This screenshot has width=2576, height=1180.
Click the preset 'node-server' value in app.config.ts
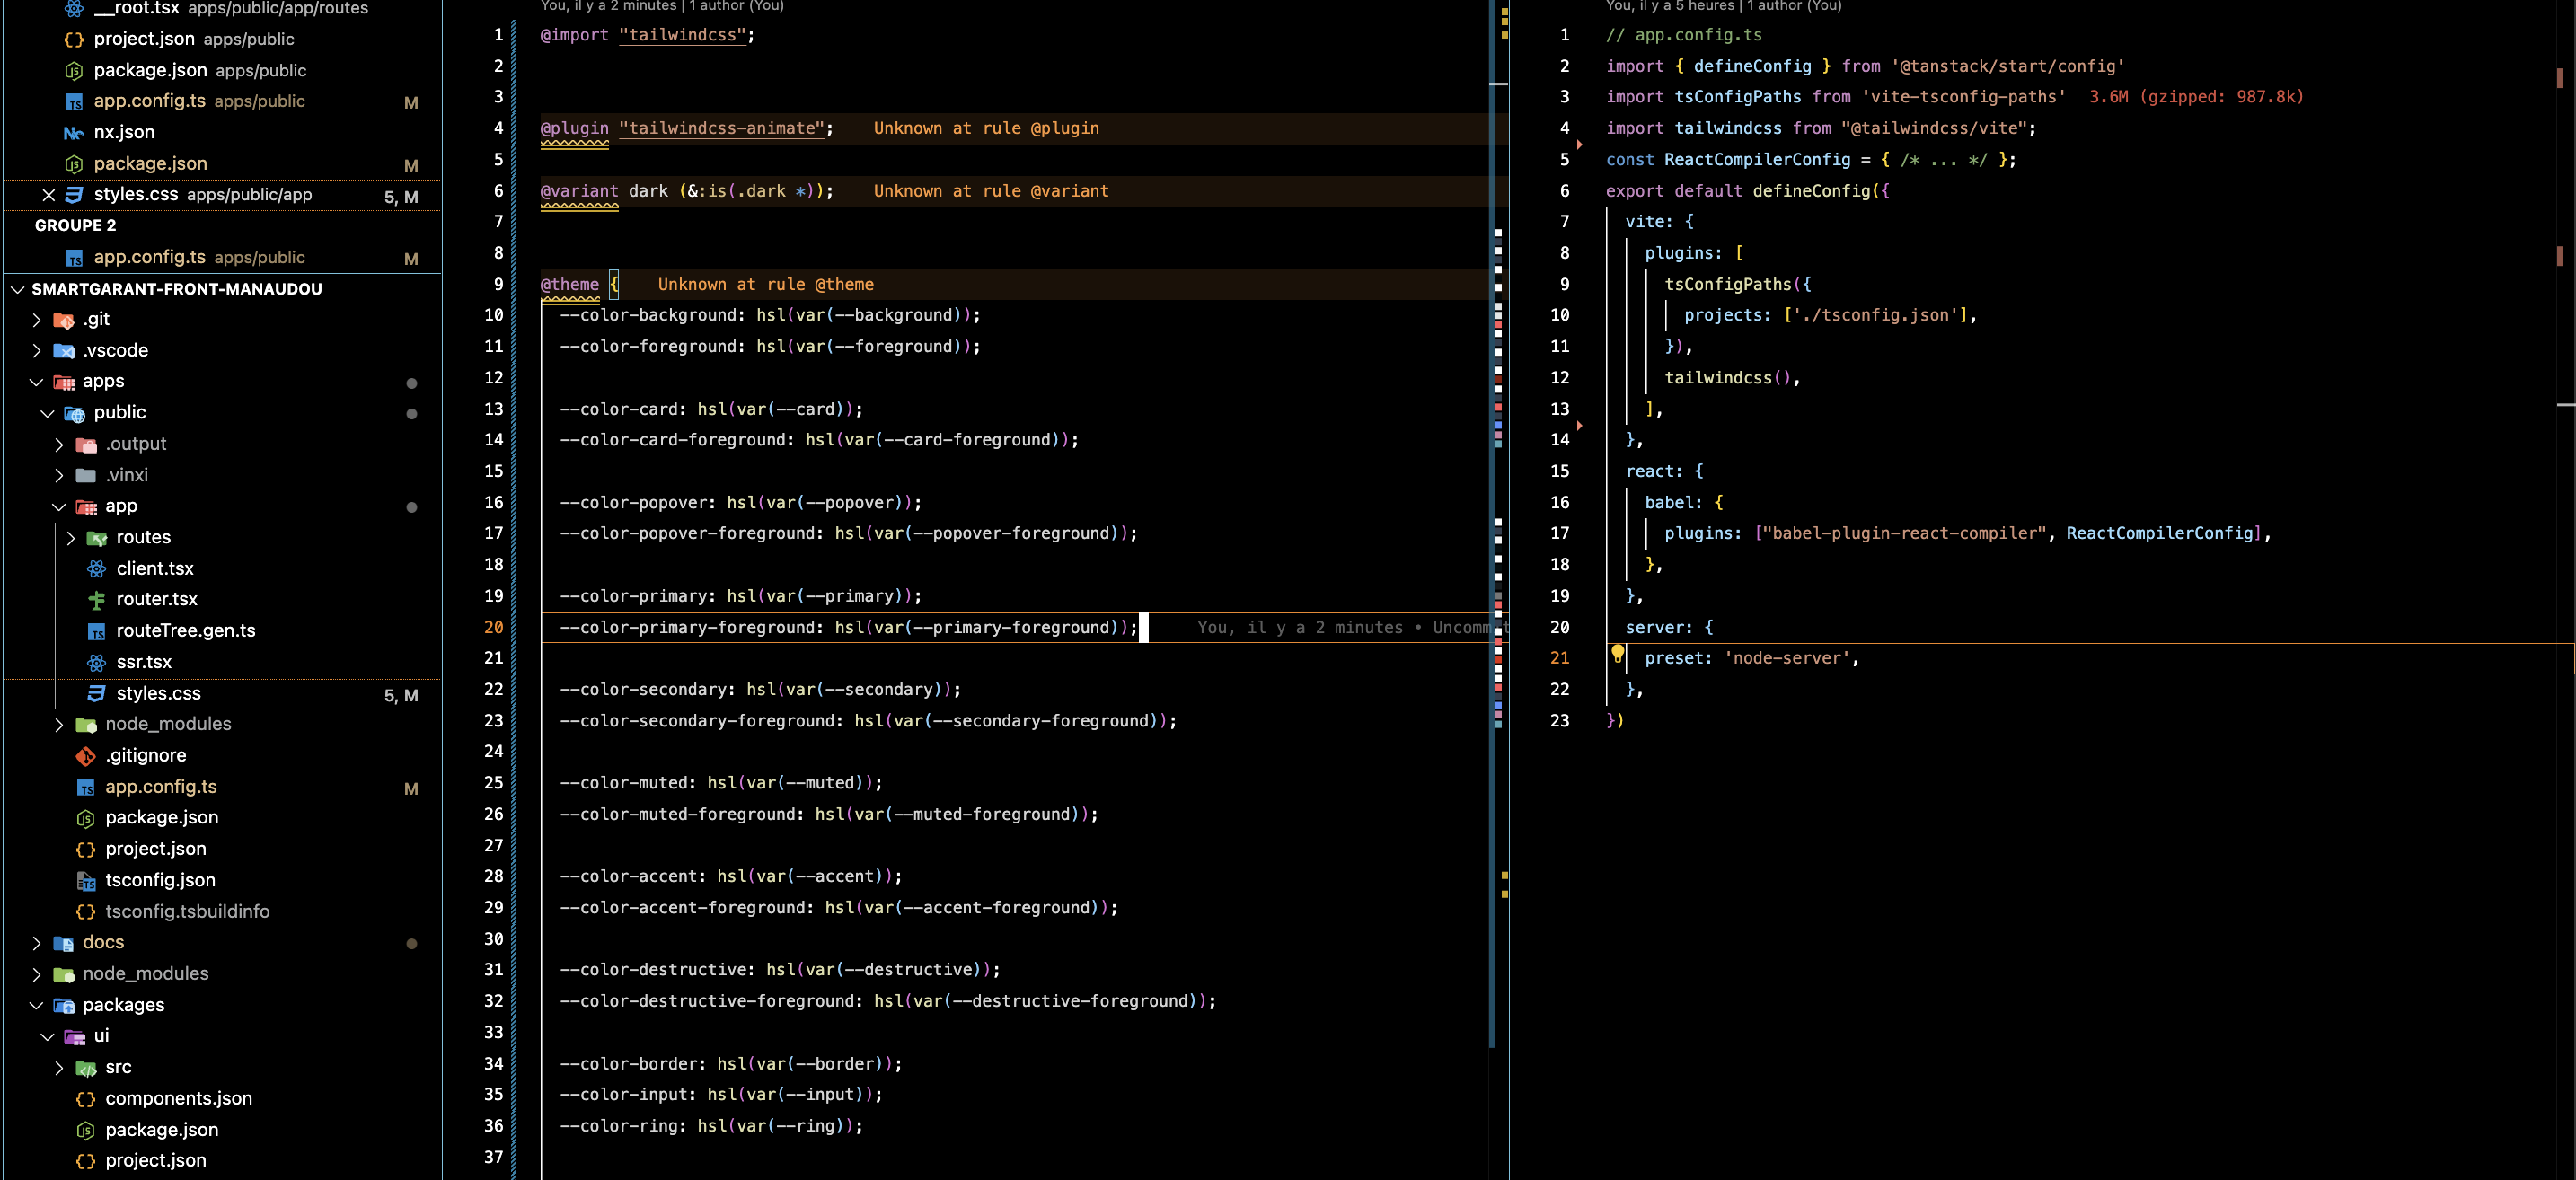click(x=1787, y=659)
